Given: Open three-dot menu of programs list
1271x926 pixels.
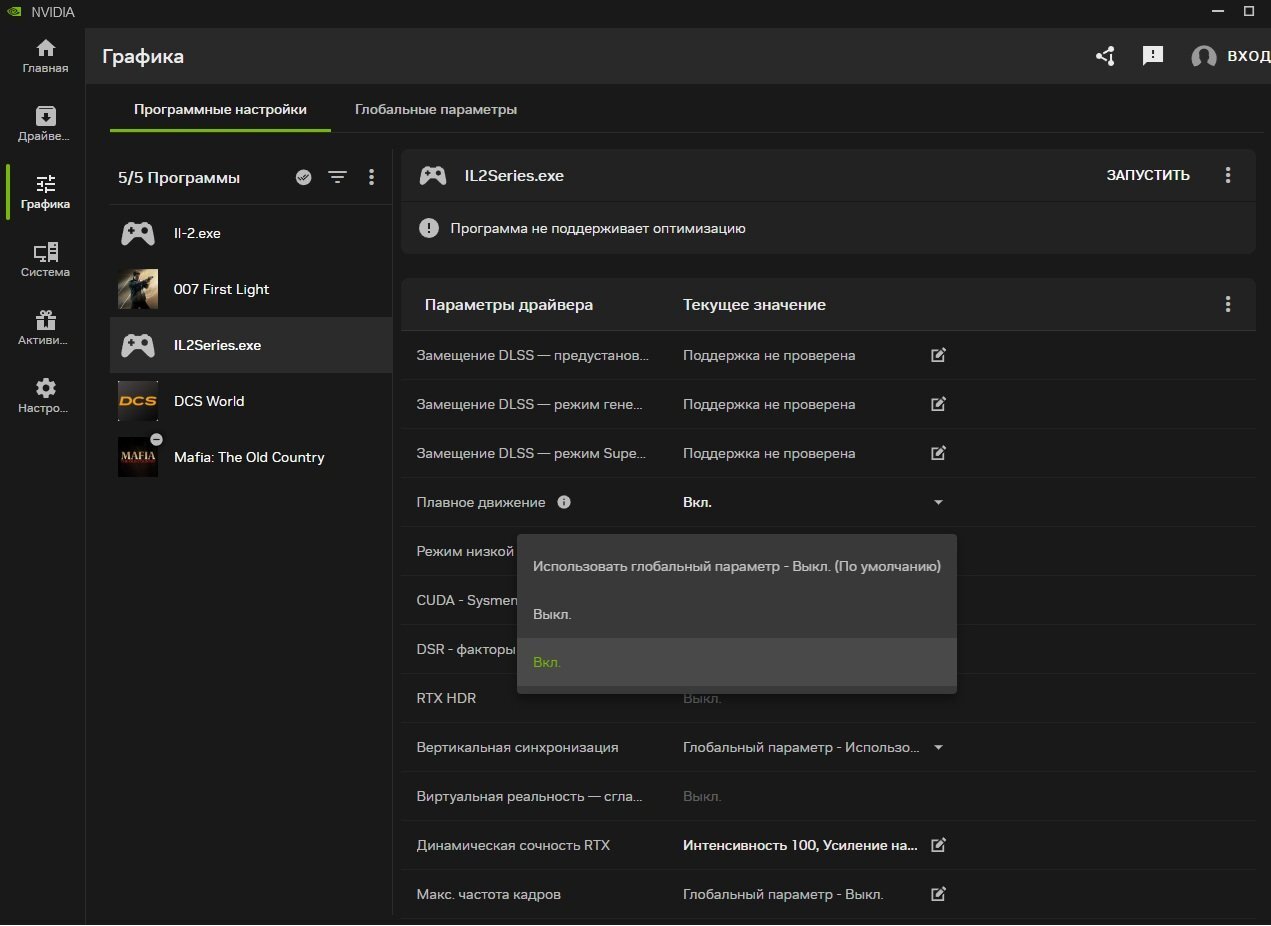Looking at the screenshot, I should tap(371, 177).
